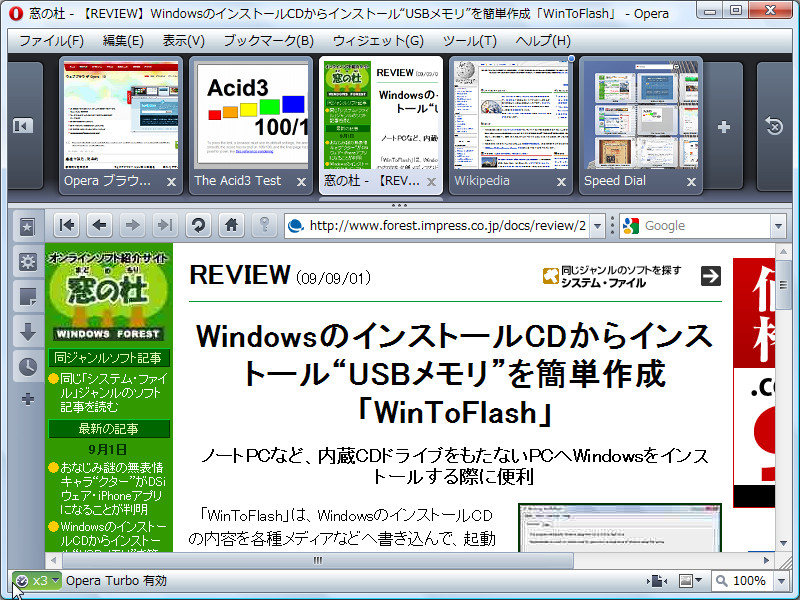Image resolution: width=800 pixels, height=600 pixels.
Task: Open the History panel icon in sidebar
Action: pyautogui.click(x=27, y=366)
